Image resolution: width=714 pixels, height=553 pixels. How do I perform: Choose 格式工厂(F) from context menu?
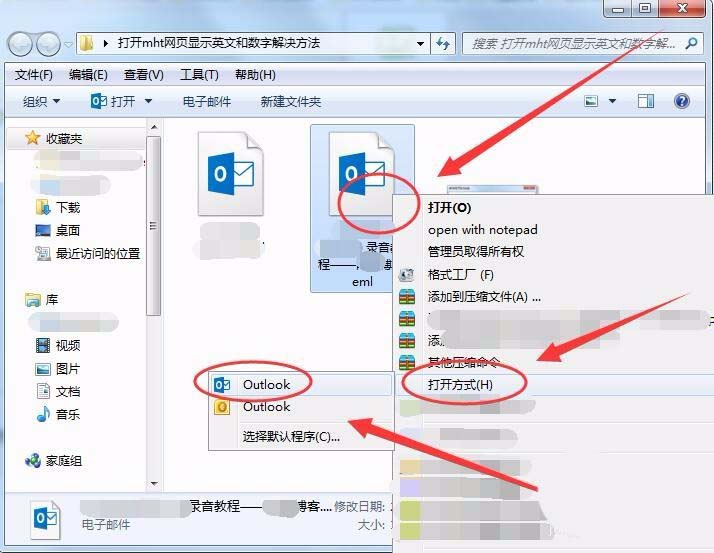[x=461, y=274]
